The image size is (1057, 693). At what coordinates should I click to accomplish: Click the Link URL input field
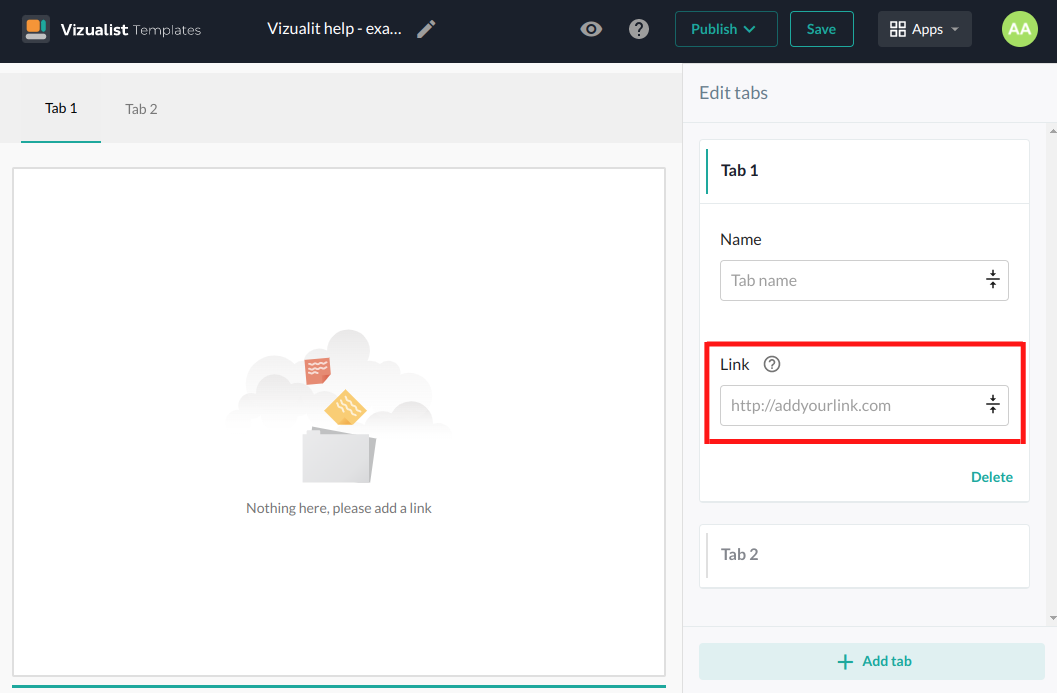(850, 405)
